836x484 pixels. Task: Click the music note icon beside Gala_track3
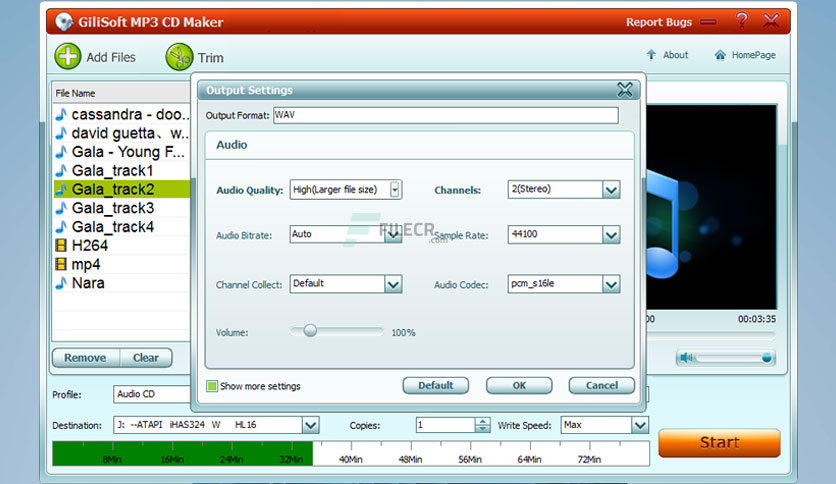(61, 207)
